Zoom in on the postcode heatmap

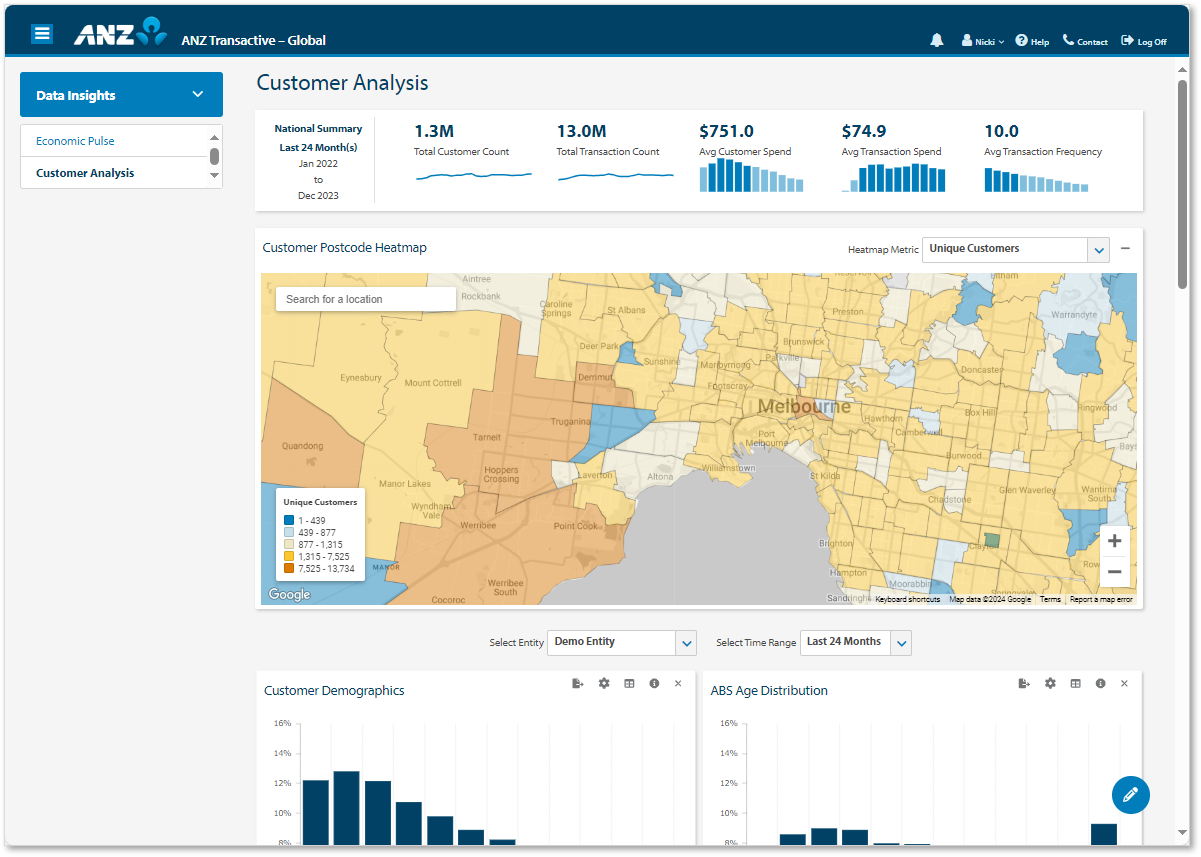1114,540
